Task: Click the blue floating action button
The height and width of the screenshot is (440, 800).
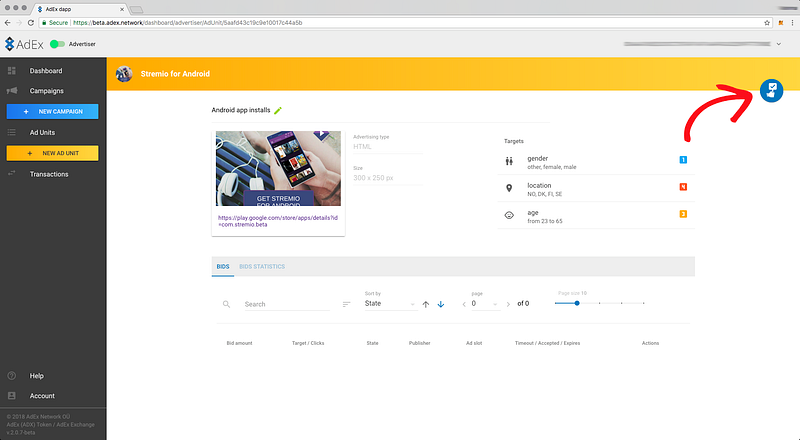Action: (x=771, y=90)
